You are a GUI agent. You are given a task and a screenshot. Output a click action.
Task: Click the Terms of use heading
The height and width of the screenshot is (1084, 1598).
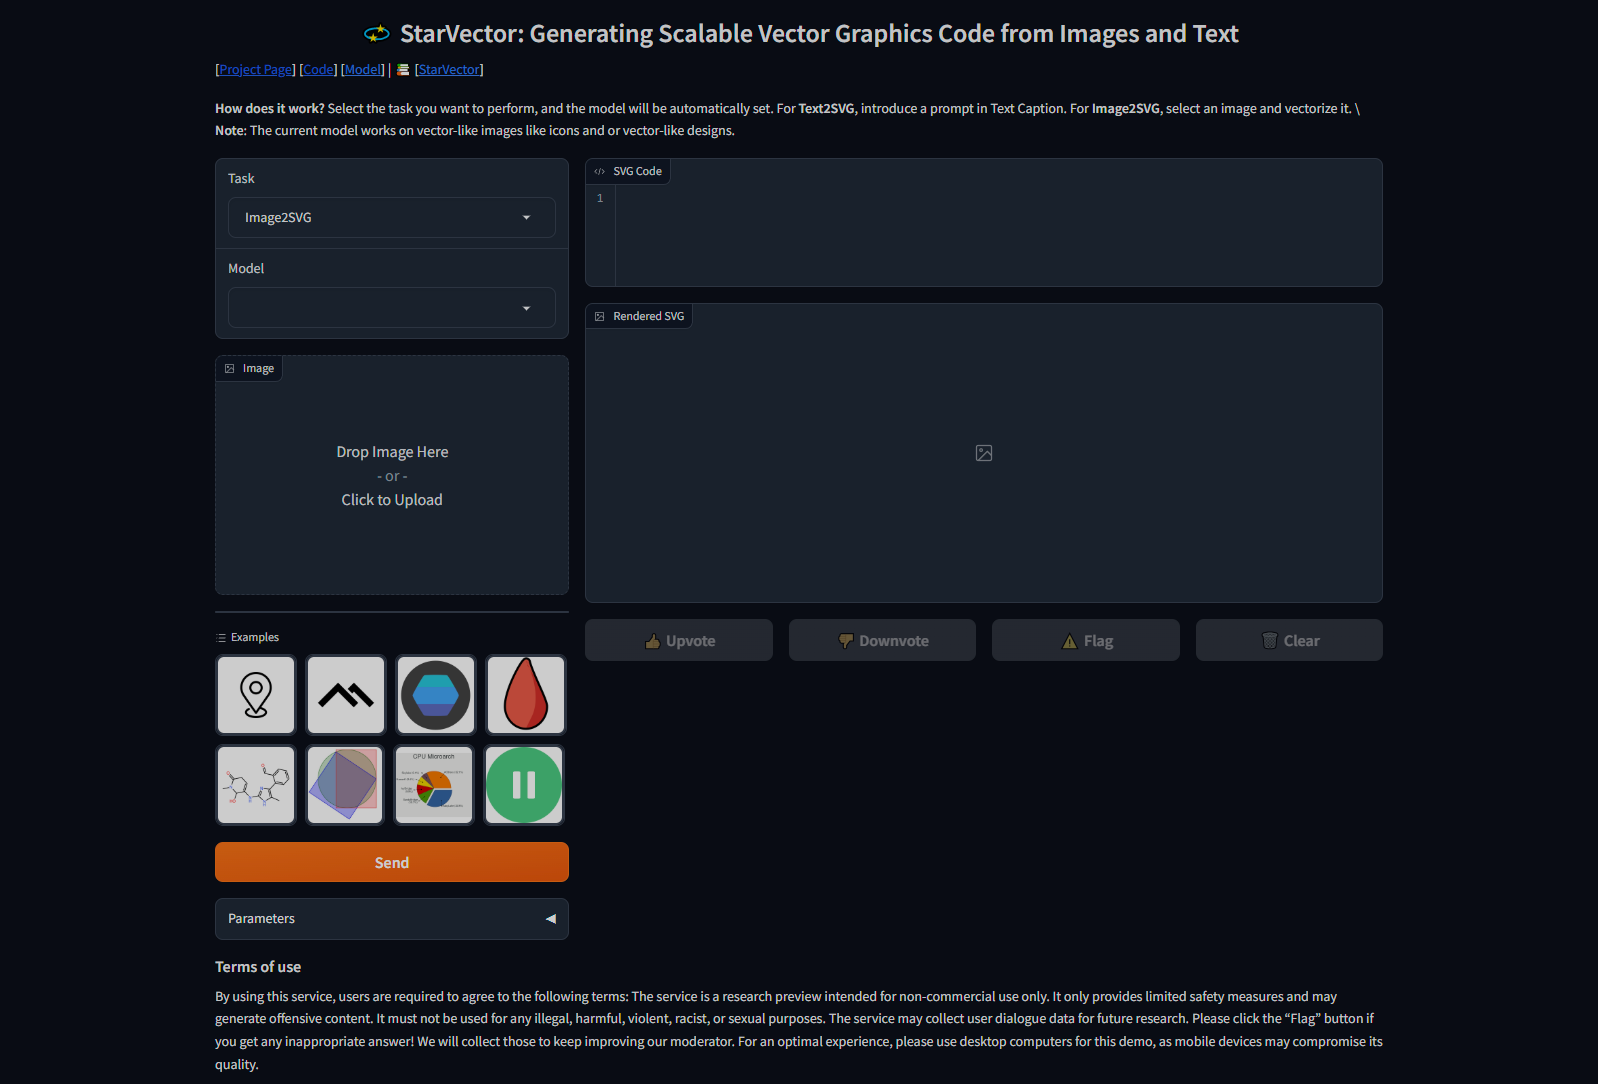pos(258,967)
